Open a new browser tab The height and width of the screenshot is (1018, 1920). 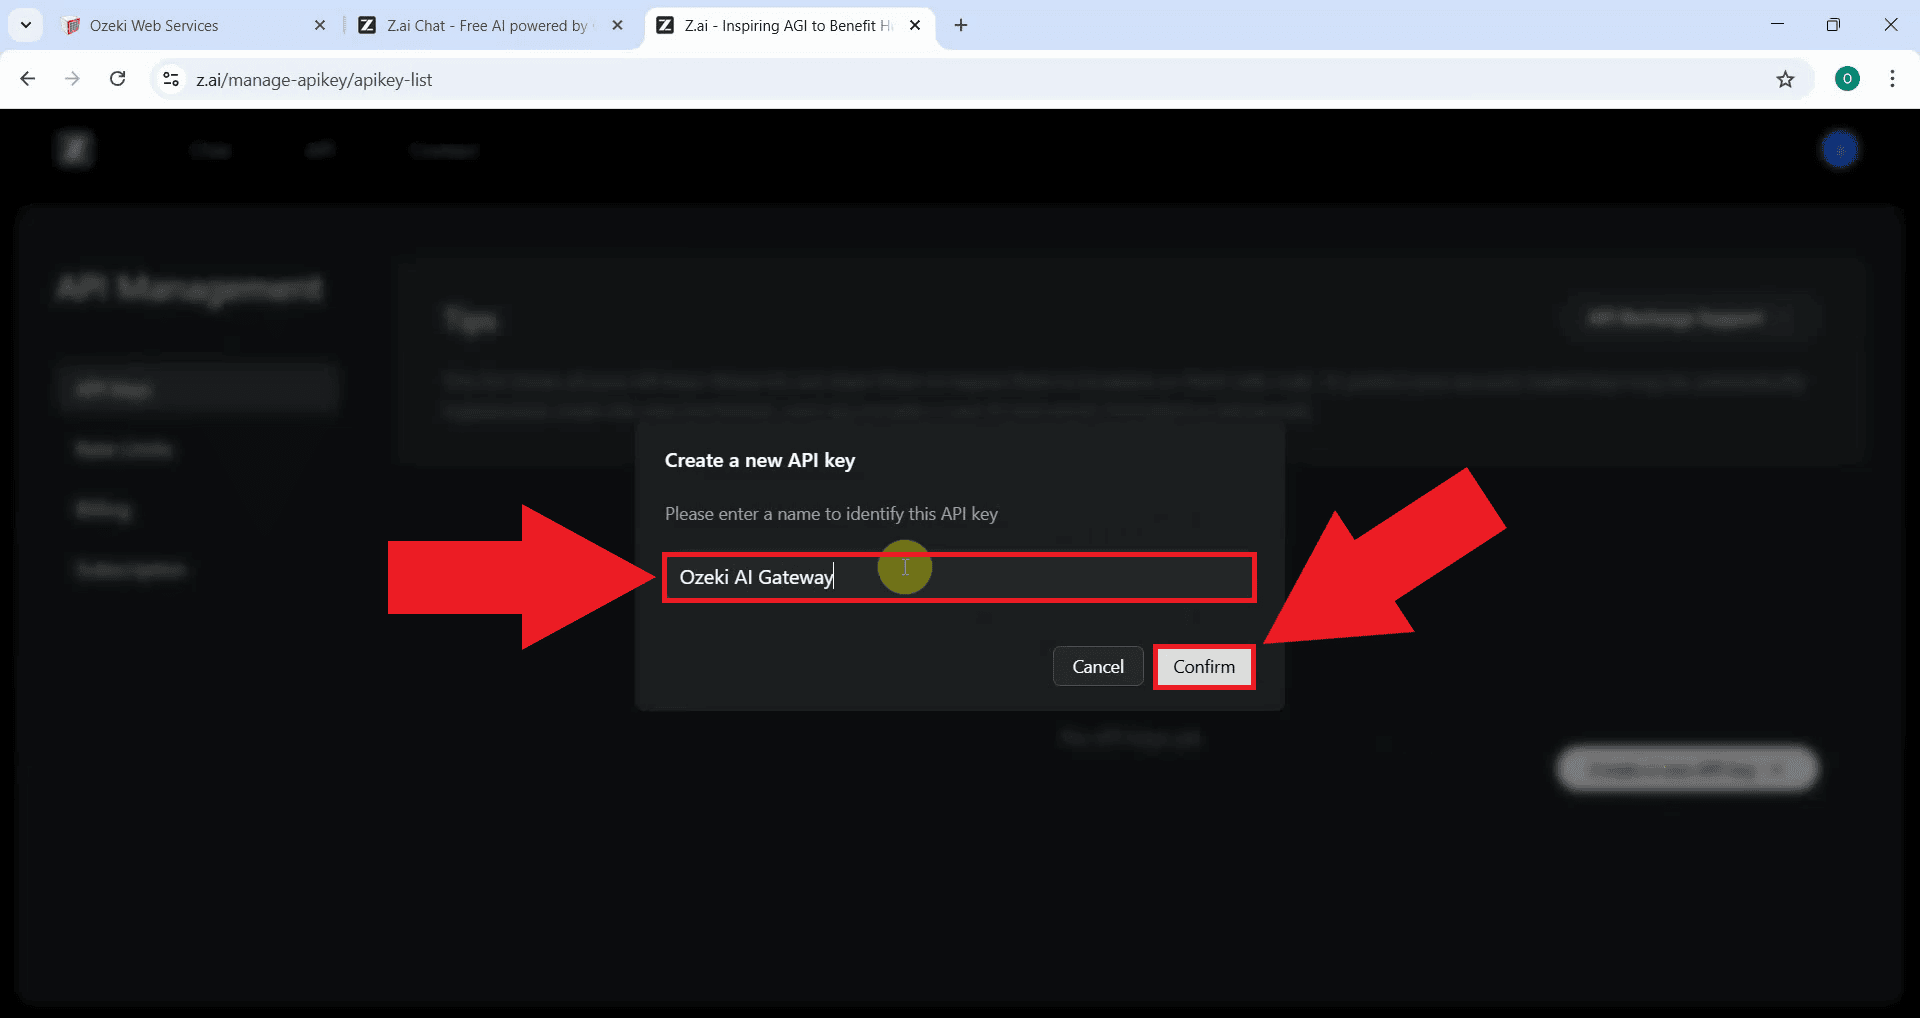pos(961,25)
